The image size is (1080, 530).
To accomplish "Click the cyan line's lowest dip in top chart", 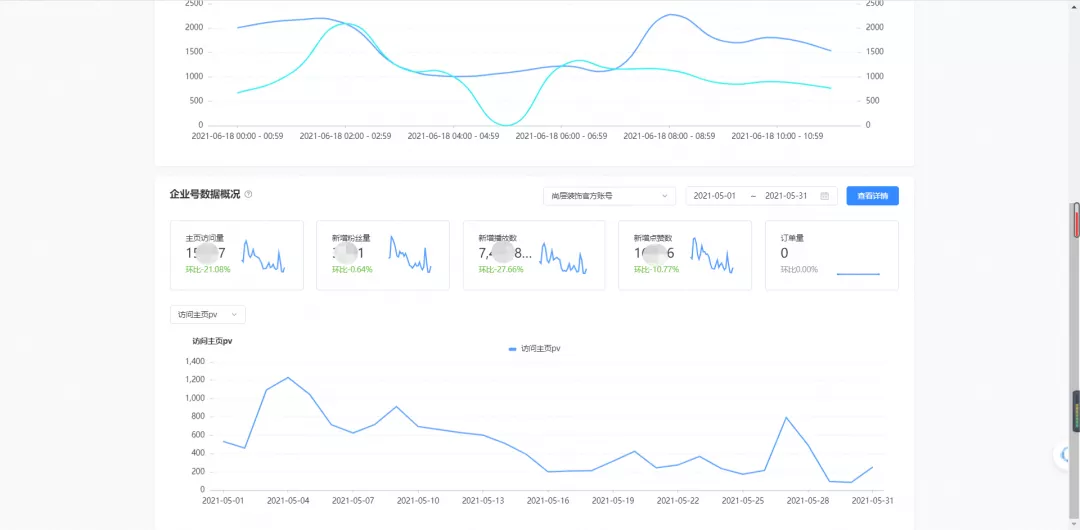I will tap(507, 125).
